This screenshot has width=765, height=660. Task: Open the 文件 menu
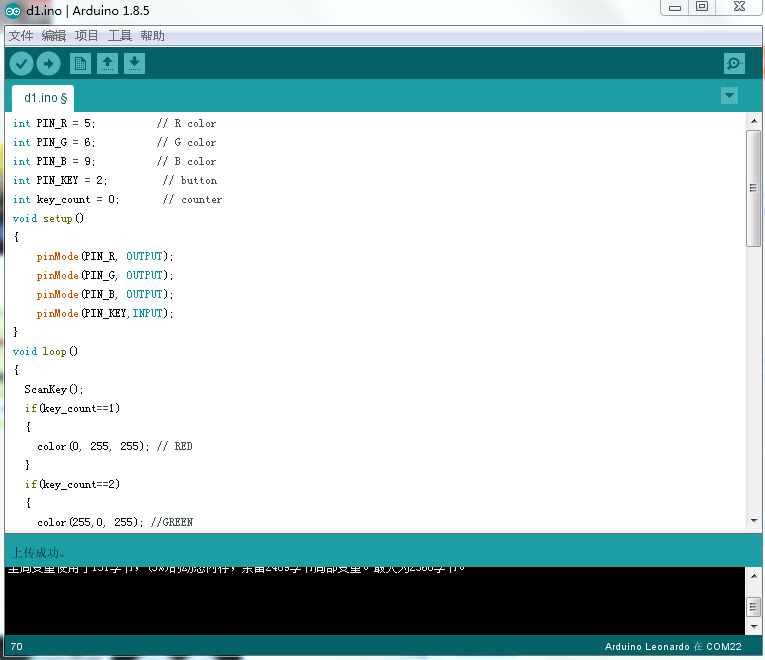(21, 36)
